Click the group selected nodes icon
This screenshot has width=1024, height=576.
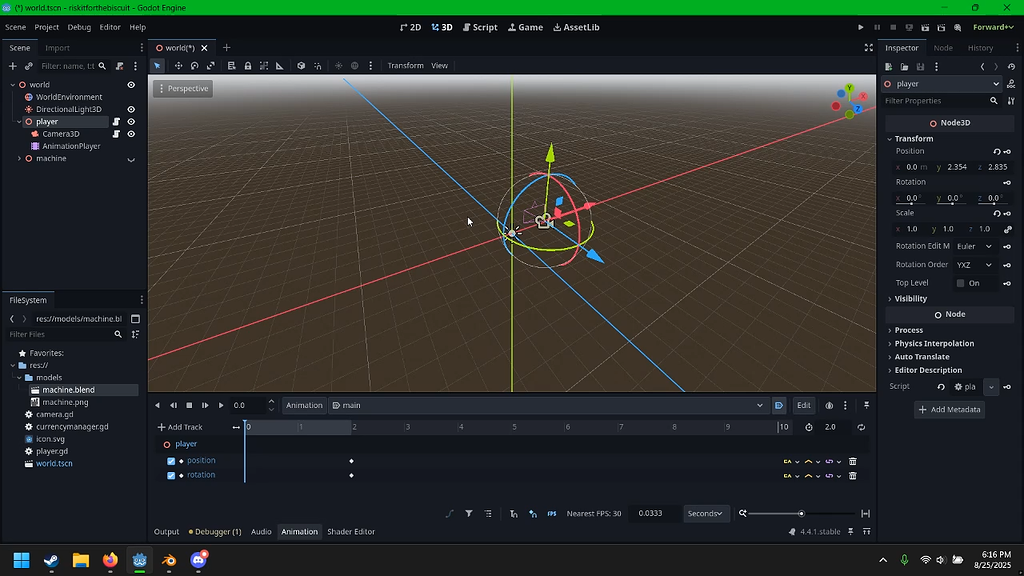[264, 66]
